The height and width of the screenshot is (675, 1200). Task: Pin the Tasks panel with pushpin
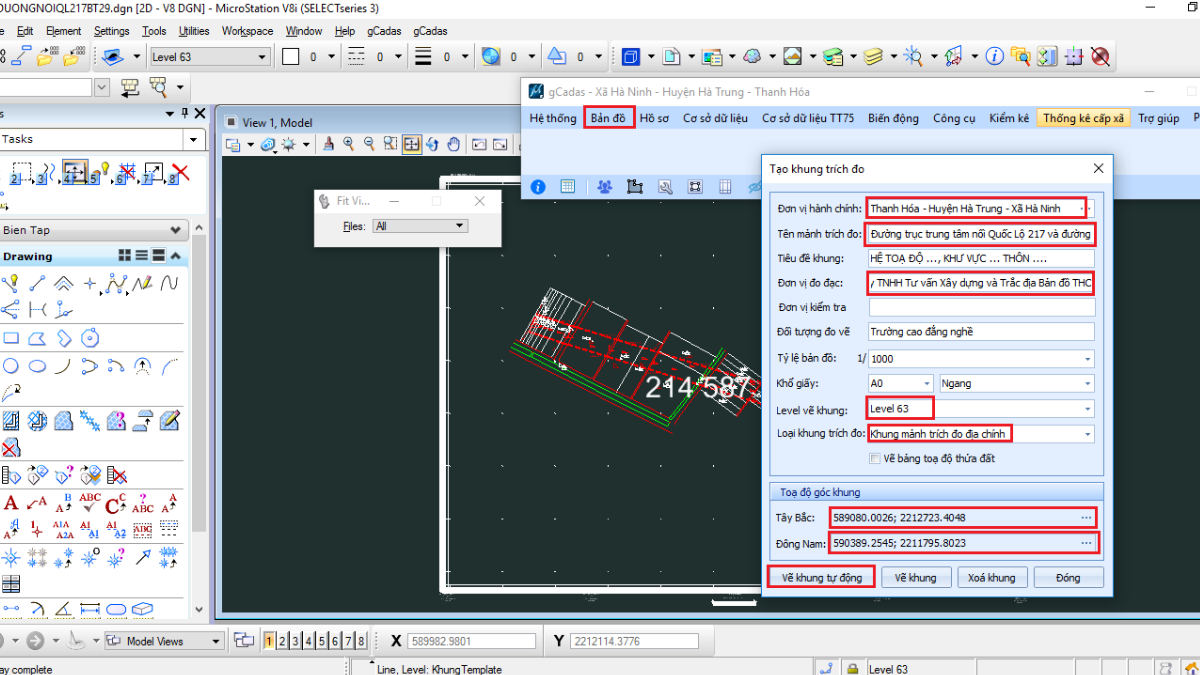click(x=184, y=114)
